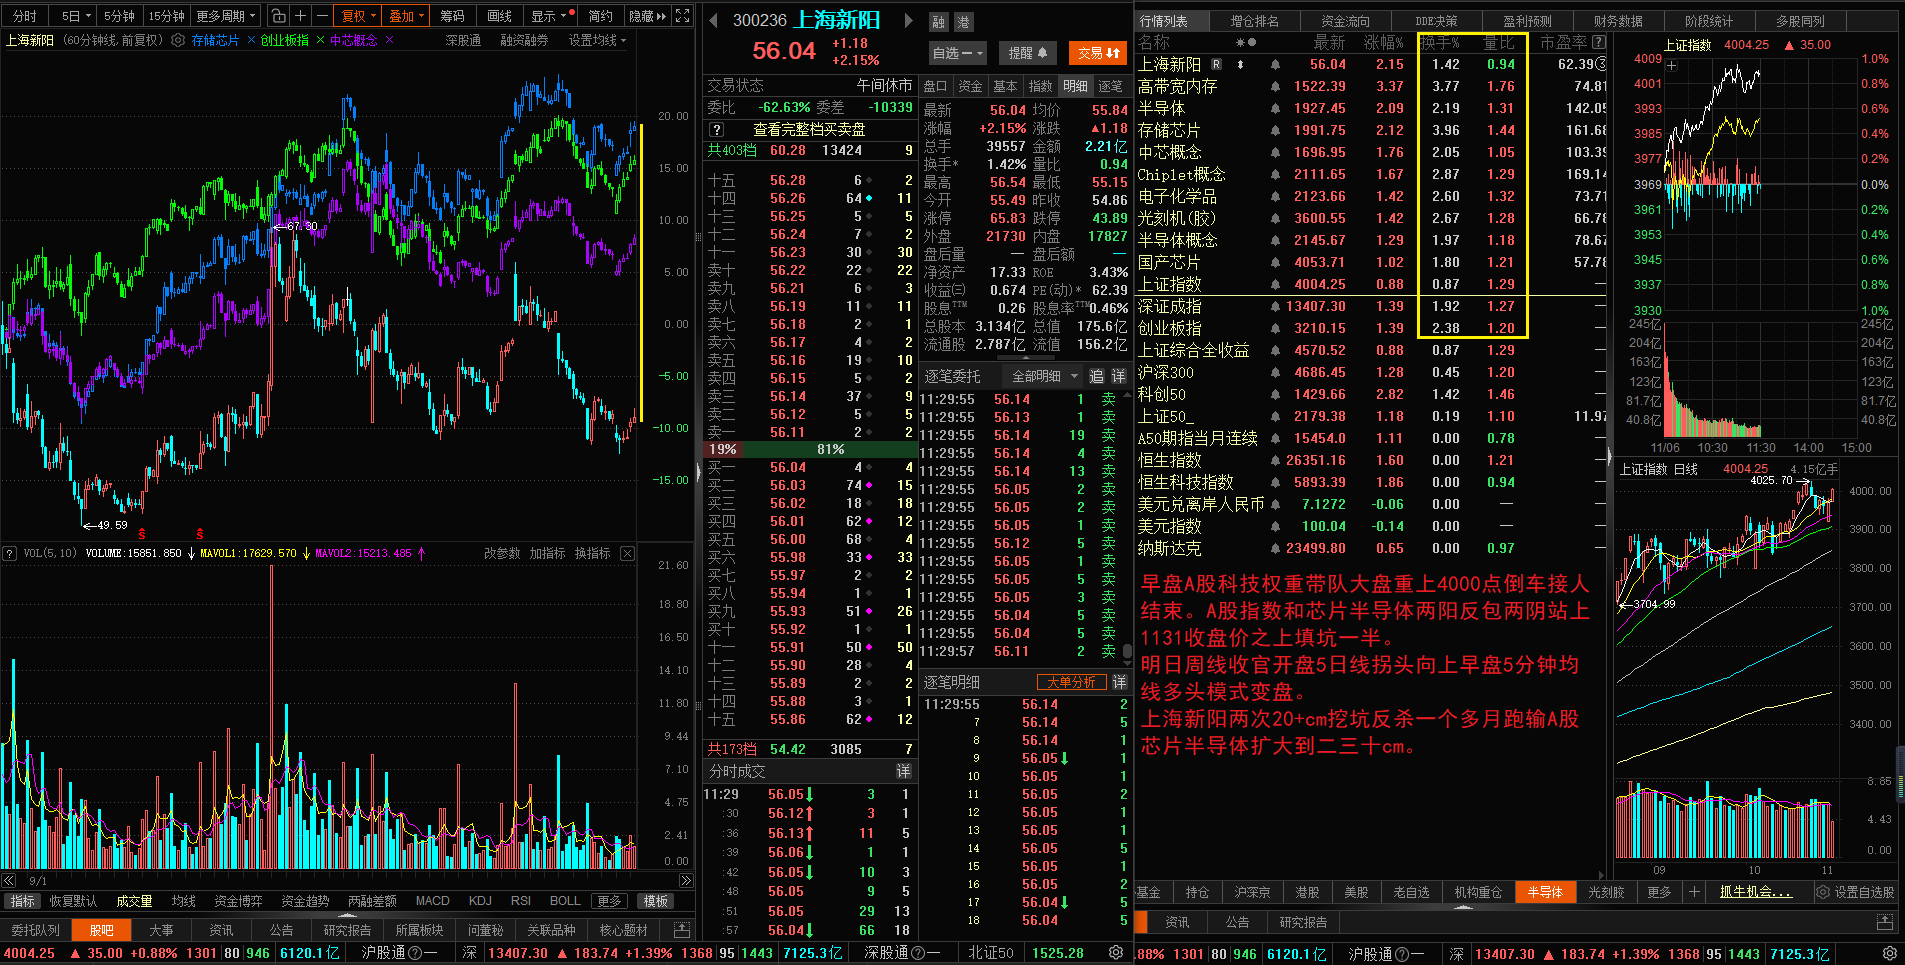The image size is (1905, 965).
Task: Open the 全部明细 filter dropdown
Action: pos(1045,376)
